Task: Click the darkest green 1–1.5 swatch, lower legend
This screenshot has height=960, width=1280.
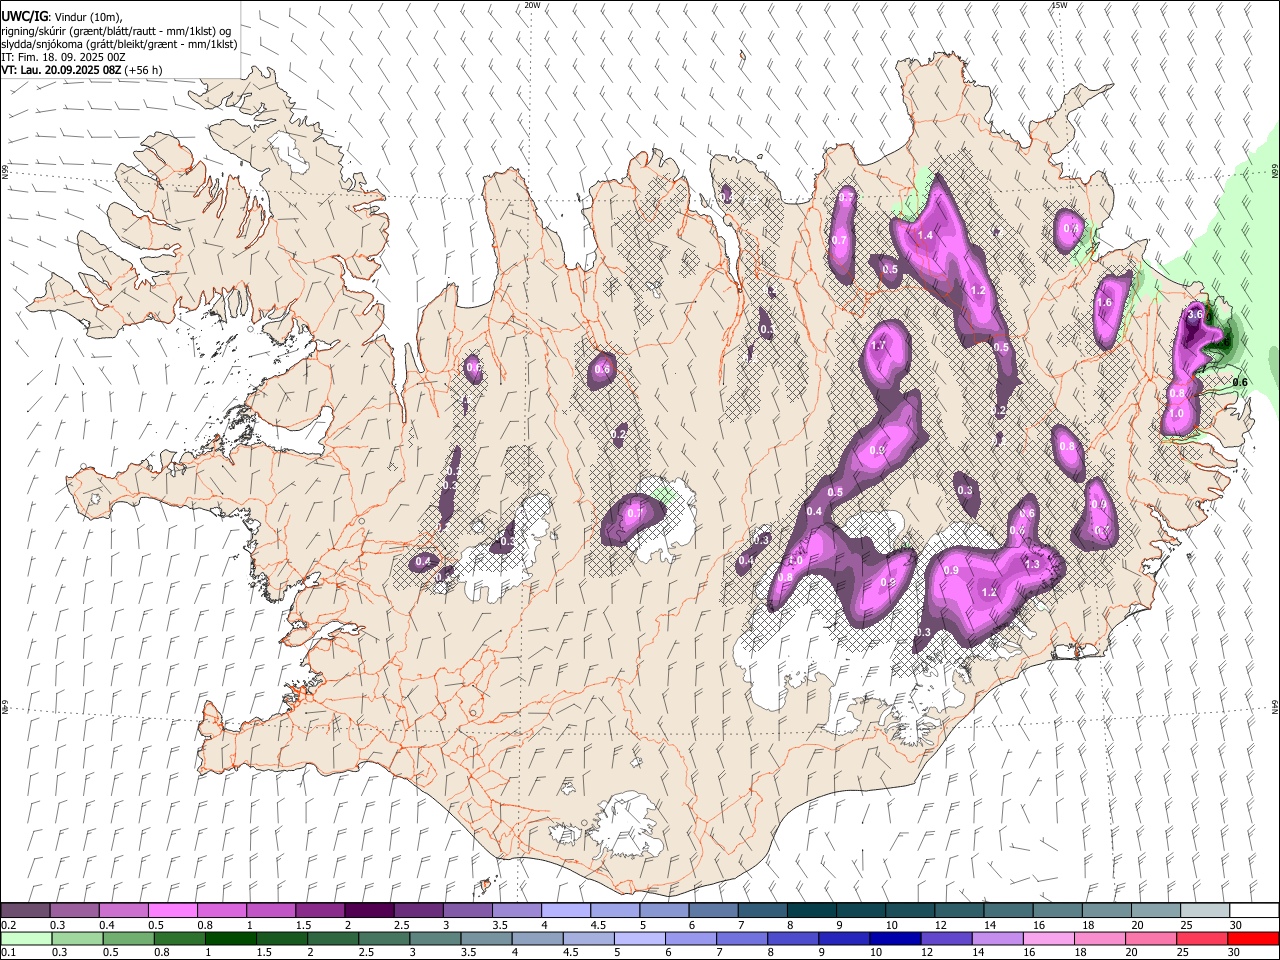Action: click(230, 939)
